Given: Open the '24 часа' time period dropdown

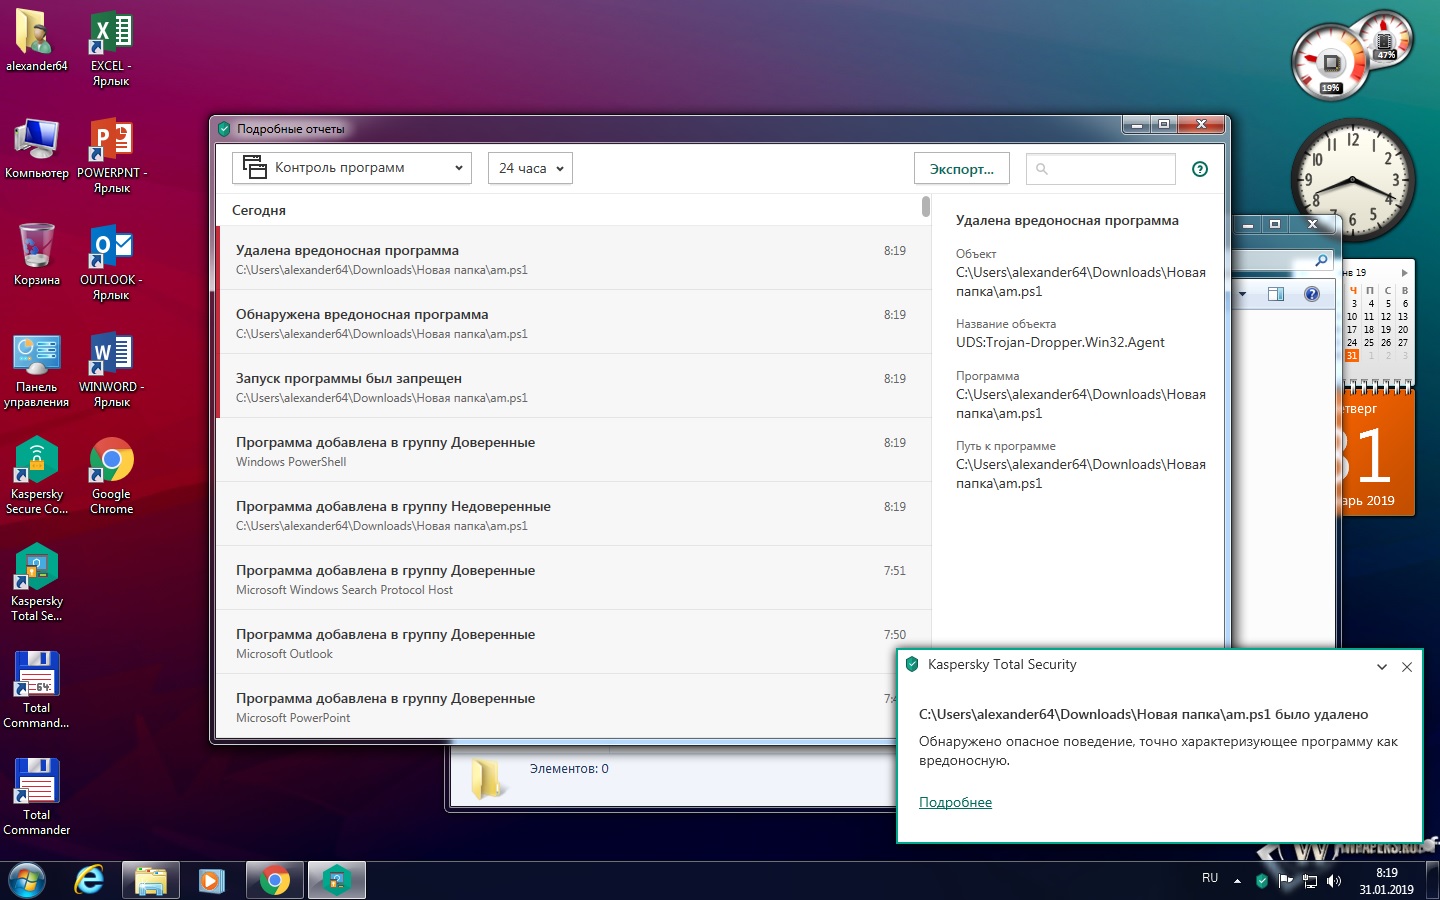Looking at the screenshot, I should [530, 168].
